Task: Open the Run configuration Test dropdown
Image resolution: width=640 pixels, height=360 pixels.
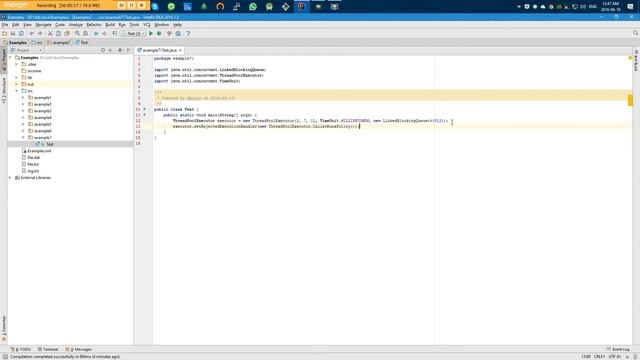Action: click(x=133, y=33)
